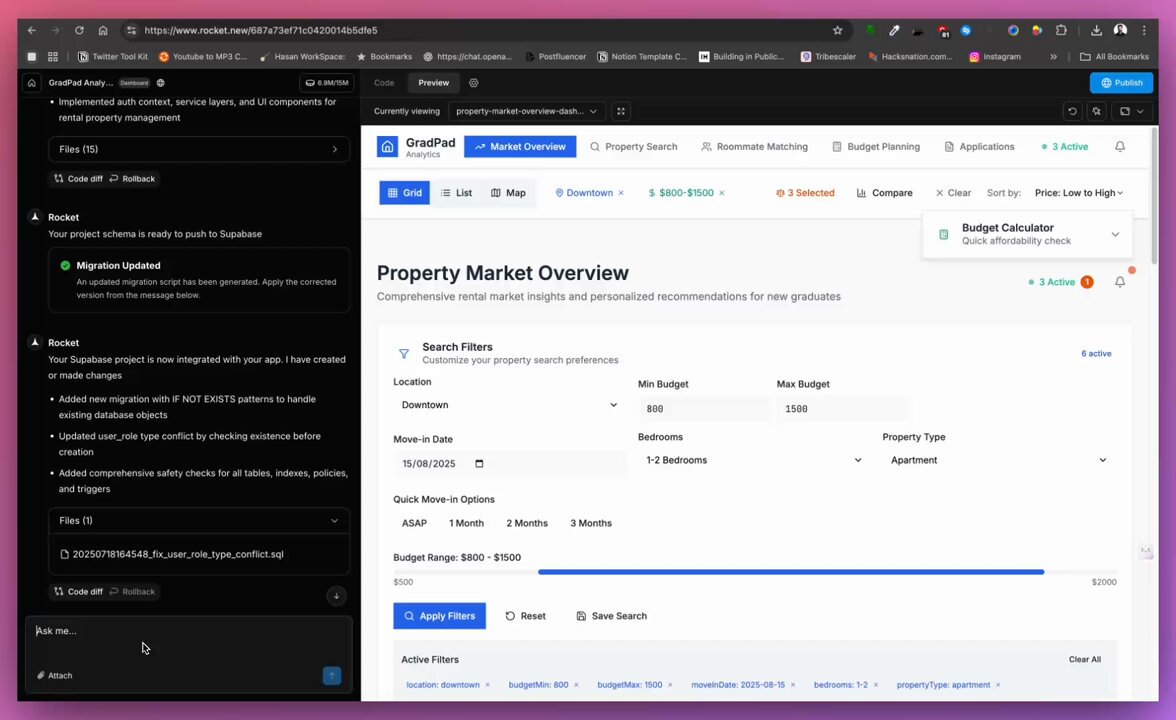Remove the $800-$1500 filter chip

[x=722, y=193]
